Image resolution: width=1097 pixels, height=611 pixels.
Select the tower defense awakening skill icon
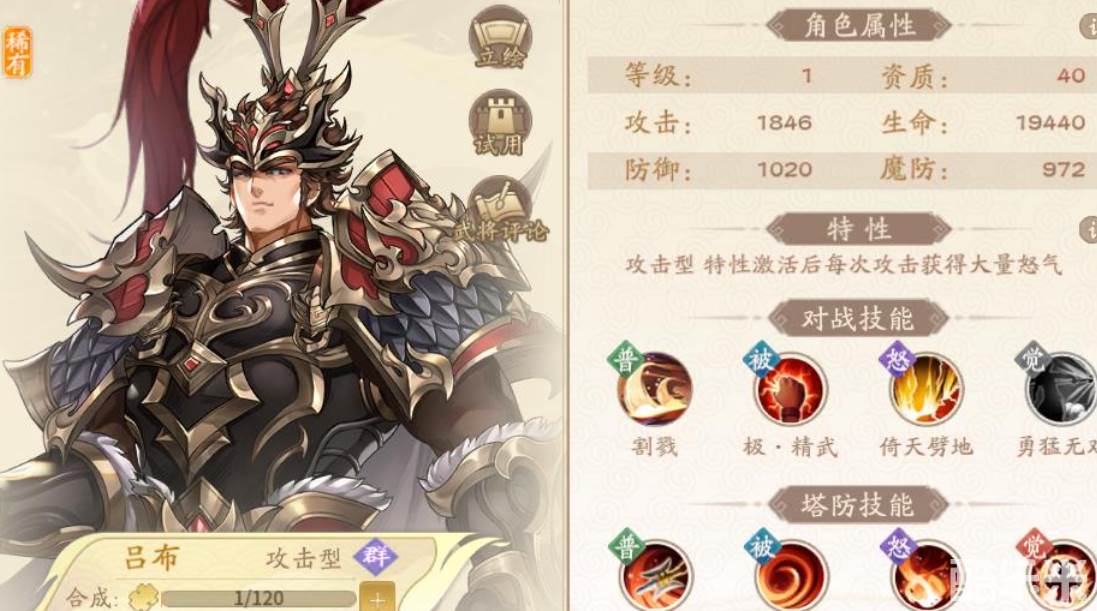[x=1062, y=575]
